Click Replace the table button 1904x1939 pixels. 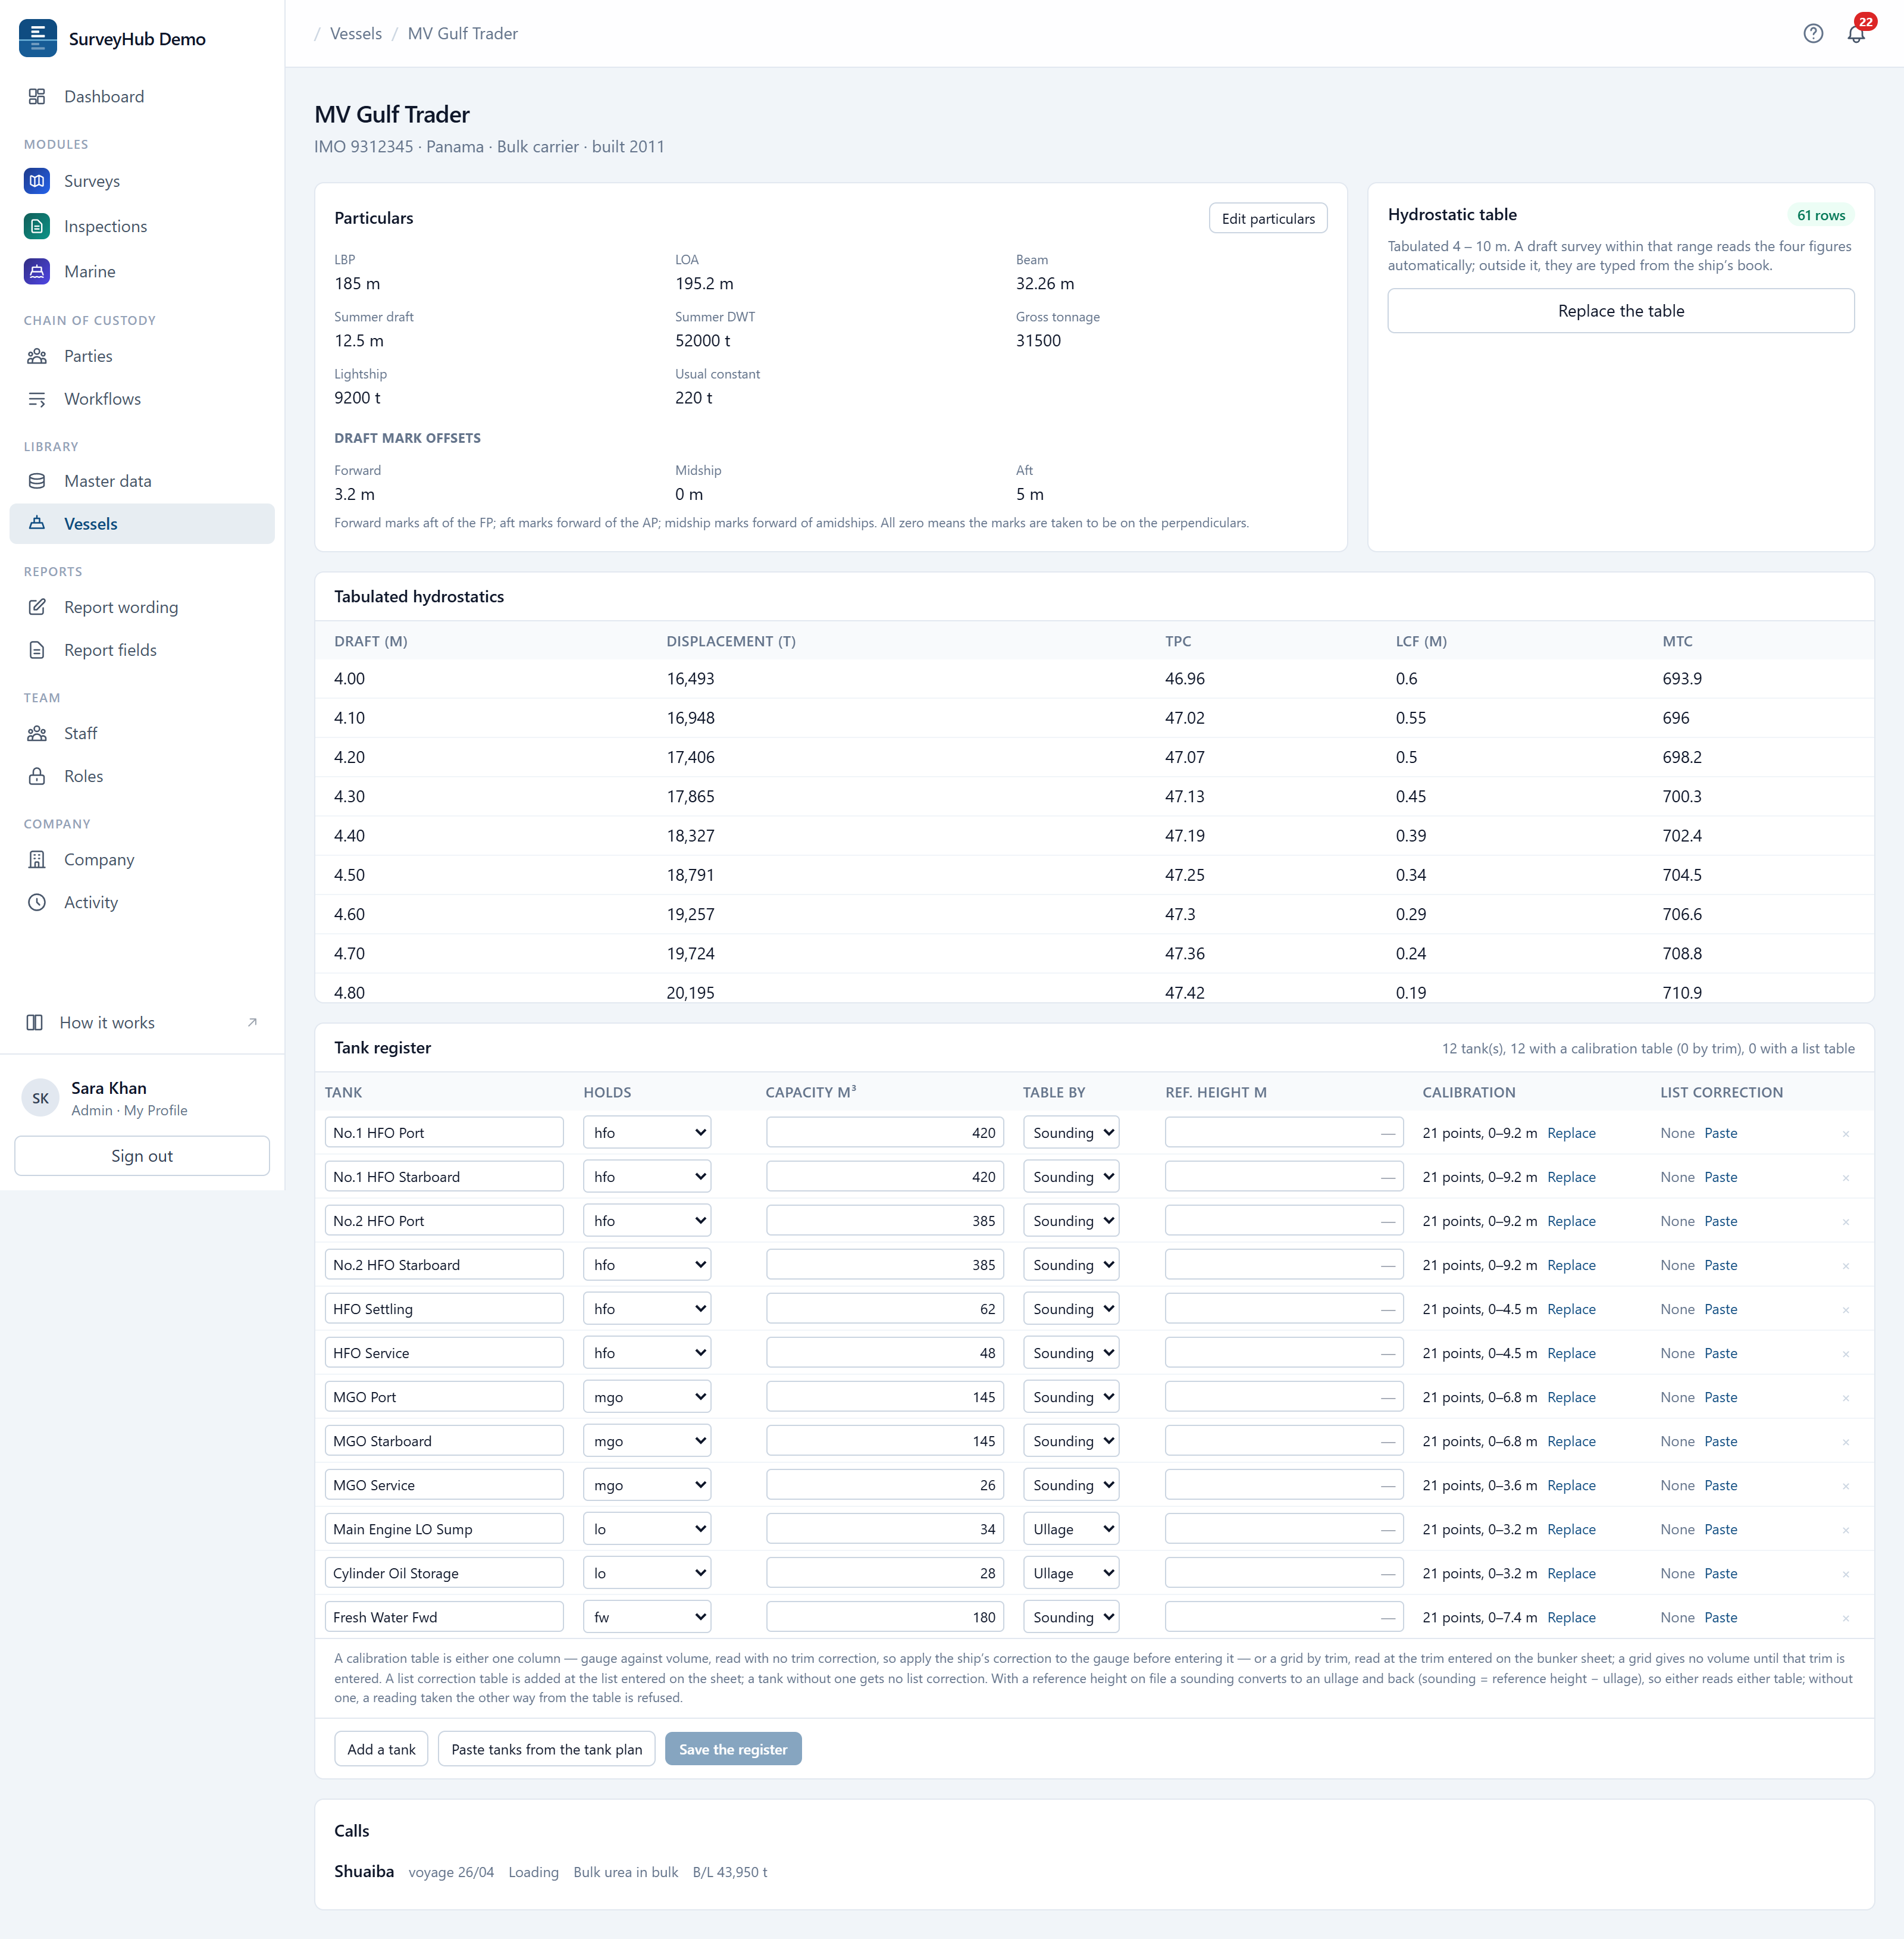(1620, 311)
